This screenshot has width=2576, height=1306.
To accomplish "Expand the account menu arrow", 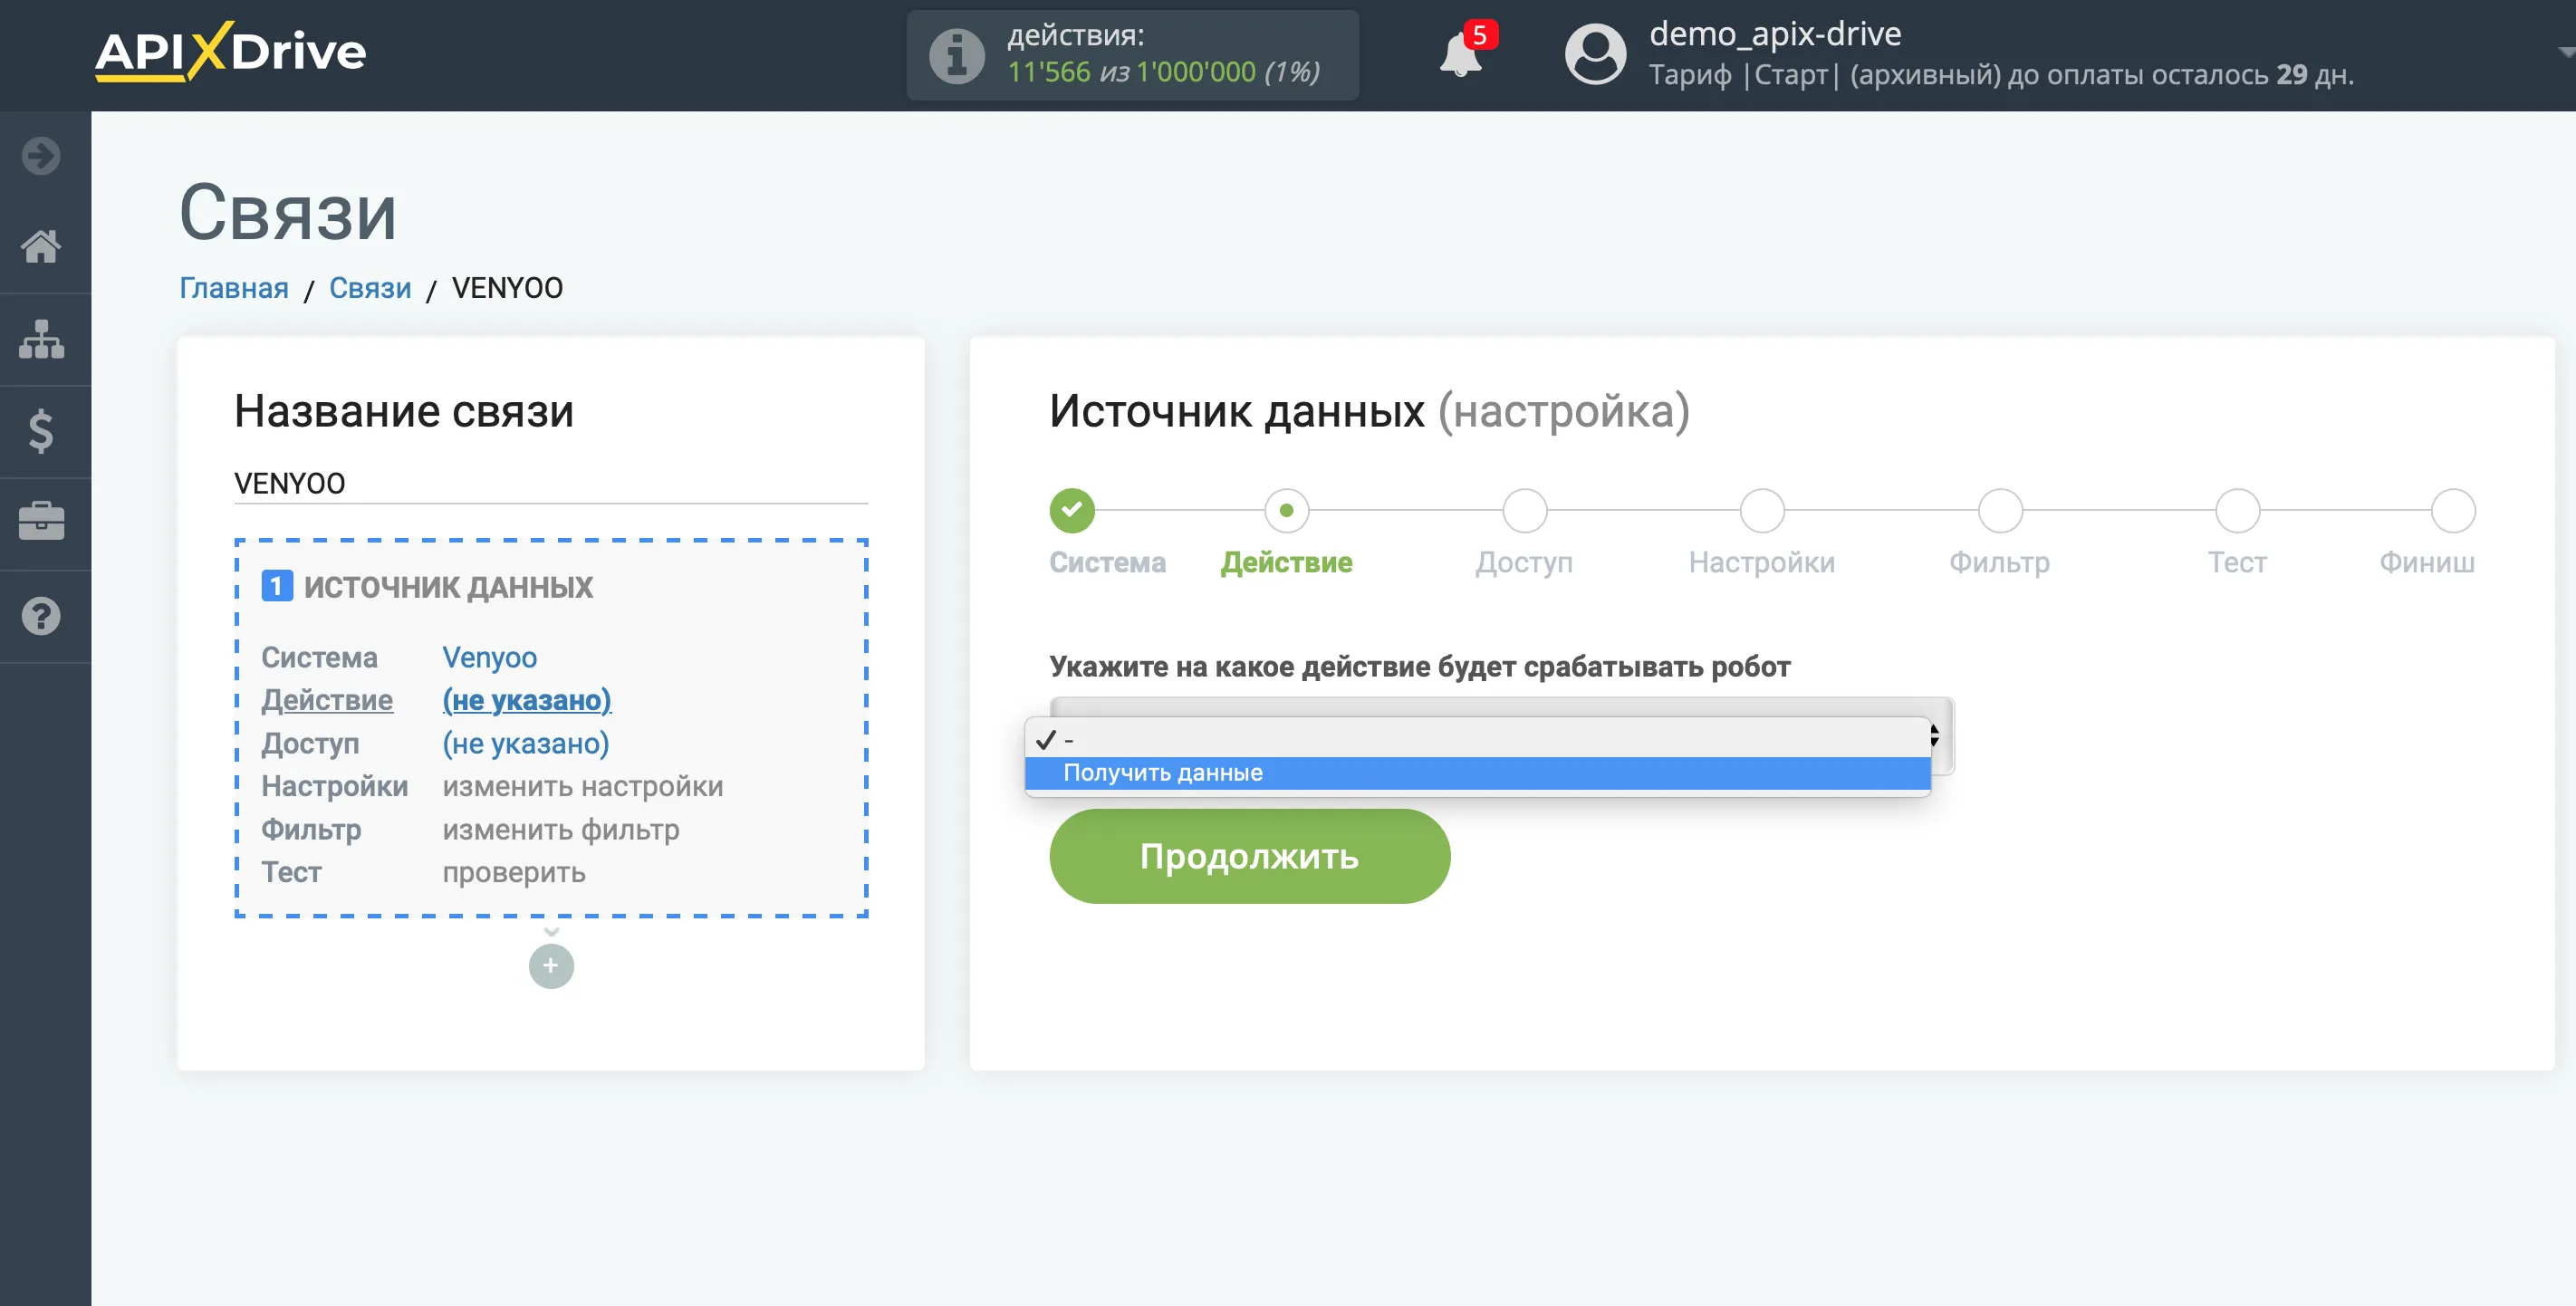I will pyautogui.click(x=2565, y=52).
